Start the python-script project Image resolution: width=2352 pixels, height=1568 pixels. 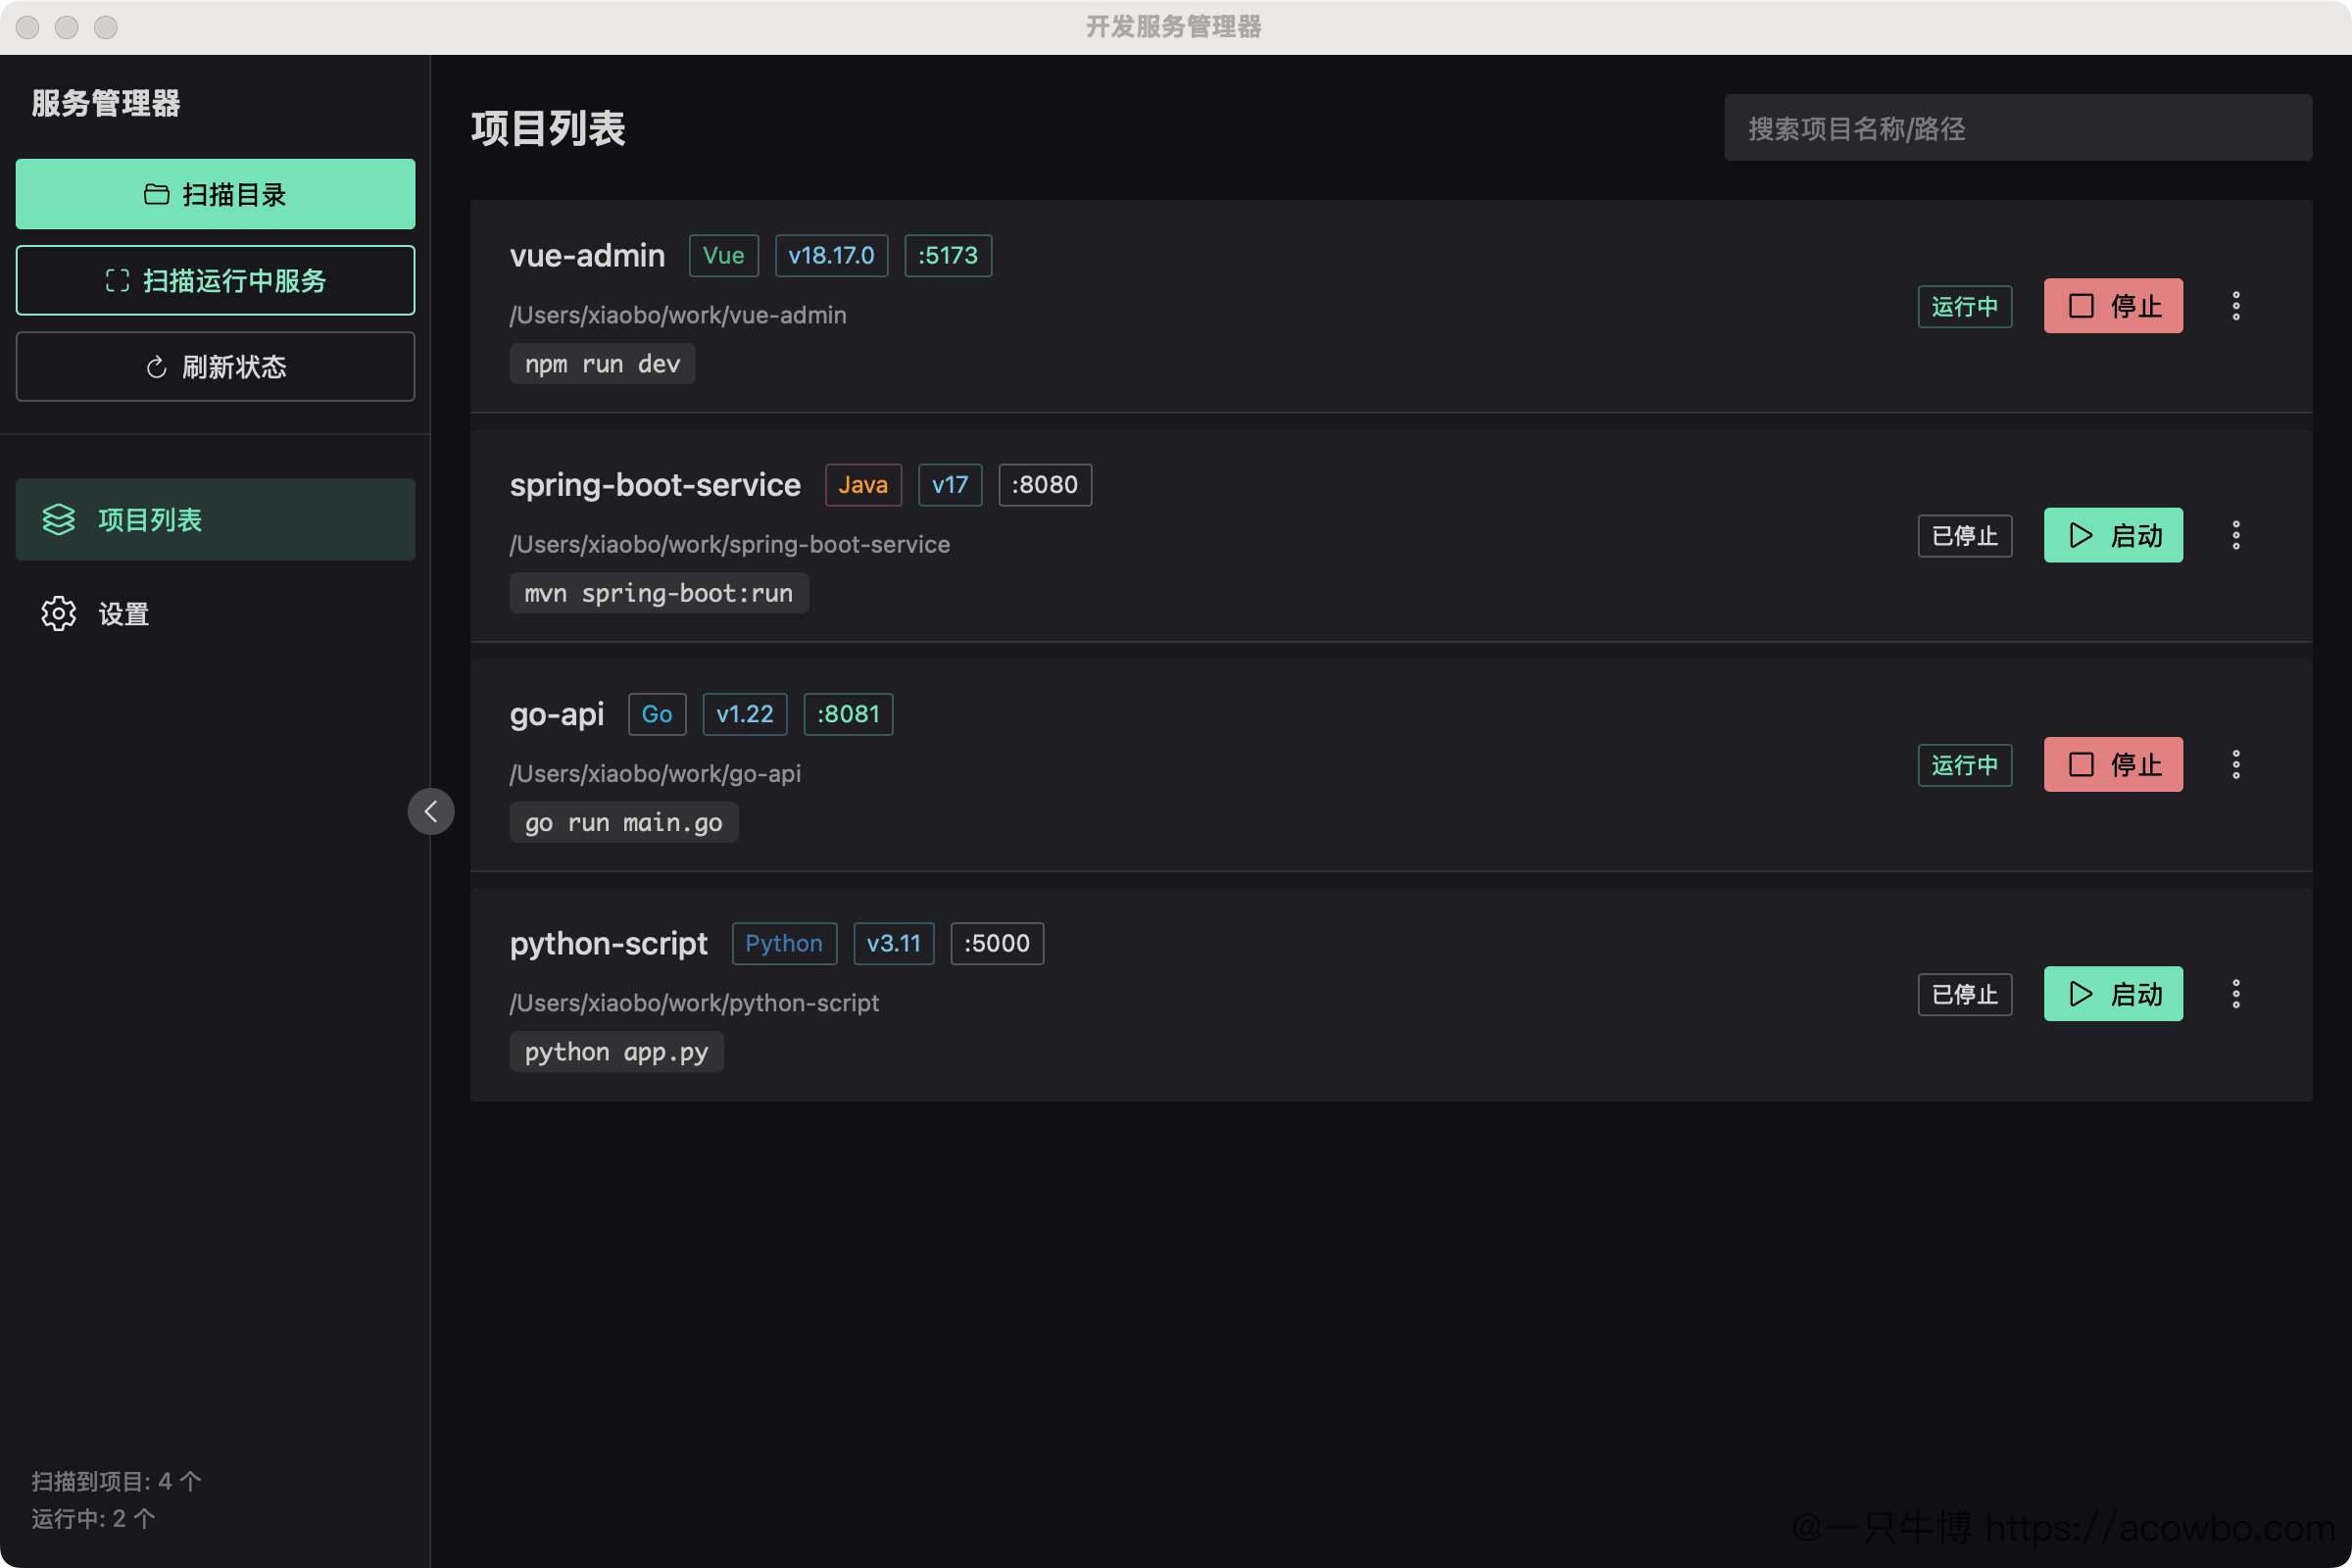[2113, 994]
